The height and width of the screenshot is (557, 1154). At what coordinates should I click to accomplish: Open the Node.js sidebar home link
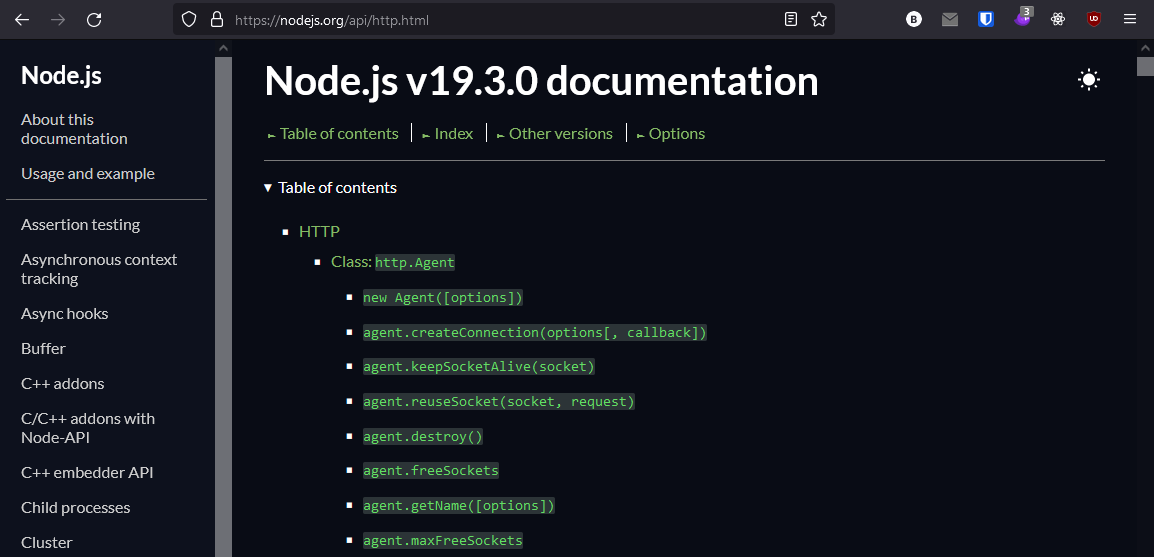pos(61,75)
